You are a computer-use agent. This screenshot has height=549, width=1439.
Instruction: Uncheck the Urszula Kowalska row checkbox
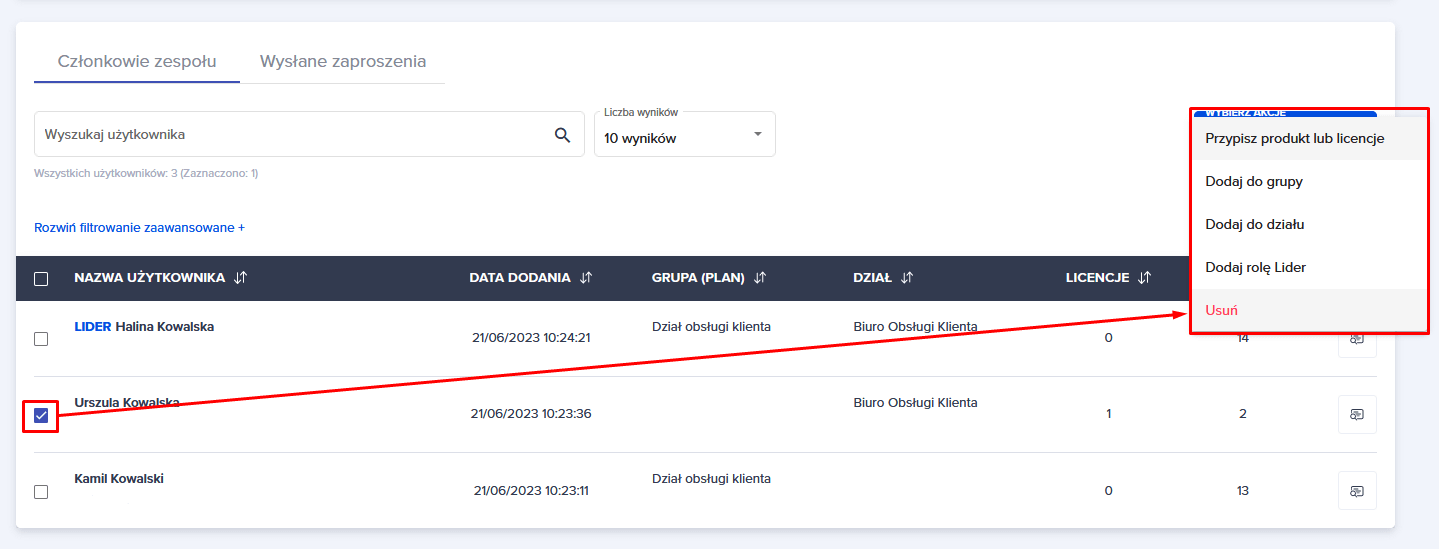[41, 415]
